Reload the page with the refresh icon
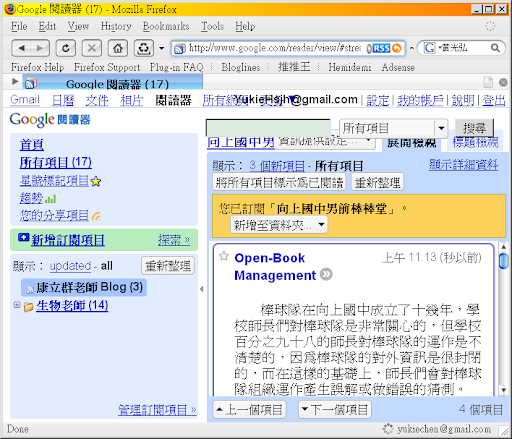This screenshot has width=512, height=439. 66,48
